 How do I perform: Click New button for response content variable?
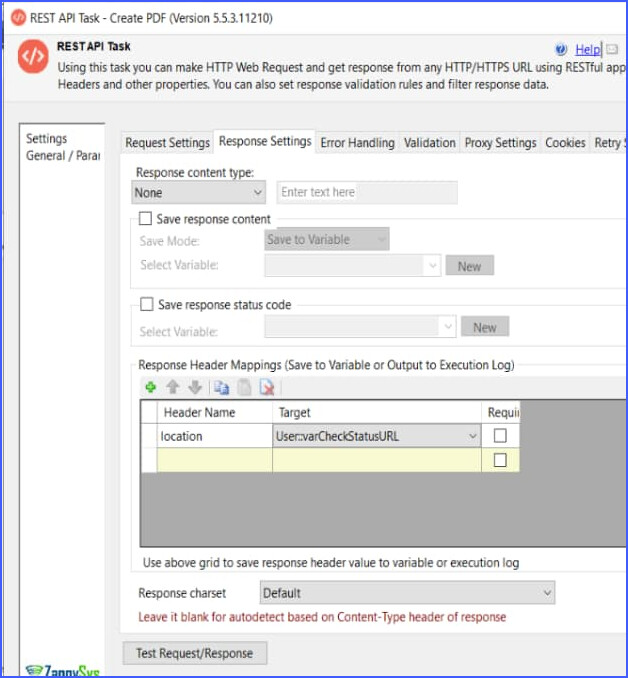click(469, 266)
